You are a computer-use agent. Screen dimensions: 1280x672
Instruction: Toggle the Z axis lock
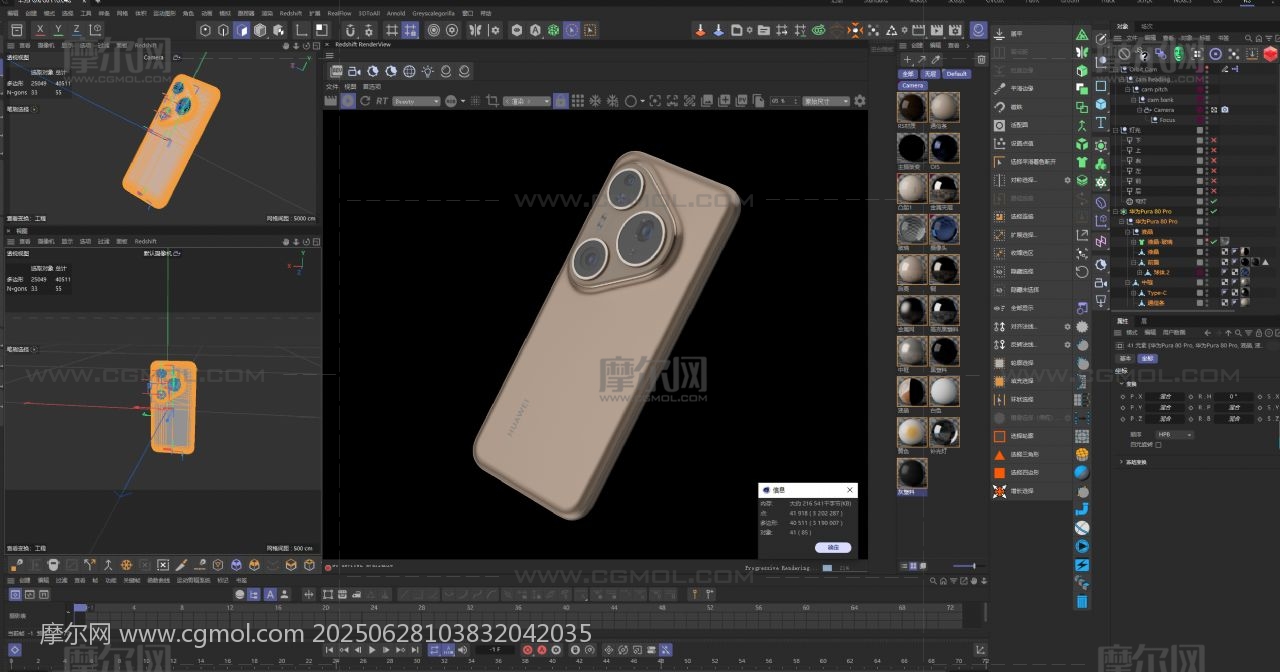click(x=76, y=30)
